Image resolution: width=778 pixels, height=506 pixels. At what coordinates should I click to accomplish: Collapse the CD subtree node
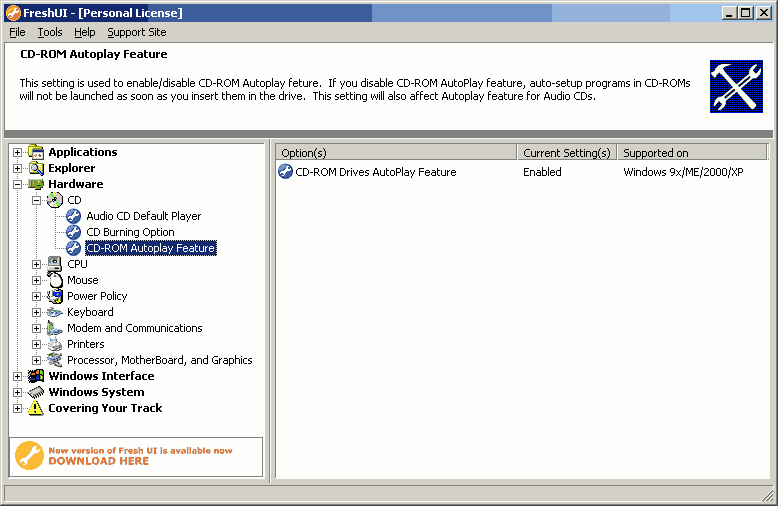tap(36, 200)
